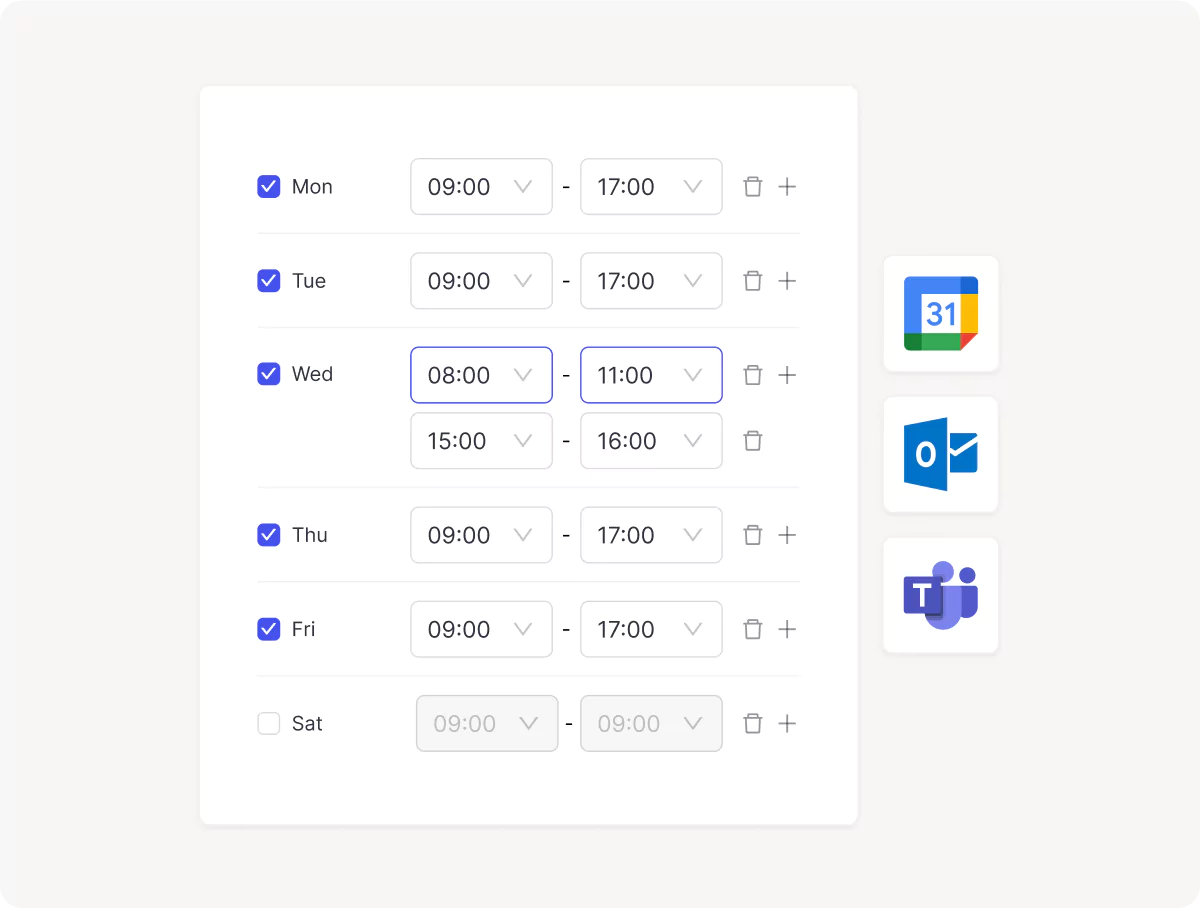
Task: Enable the Sat availability checkbox
Action: (269, 723)
